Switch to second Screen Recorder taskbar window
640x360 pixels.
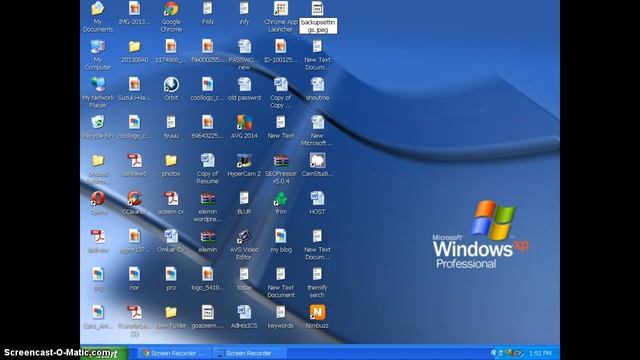(249, 353)
